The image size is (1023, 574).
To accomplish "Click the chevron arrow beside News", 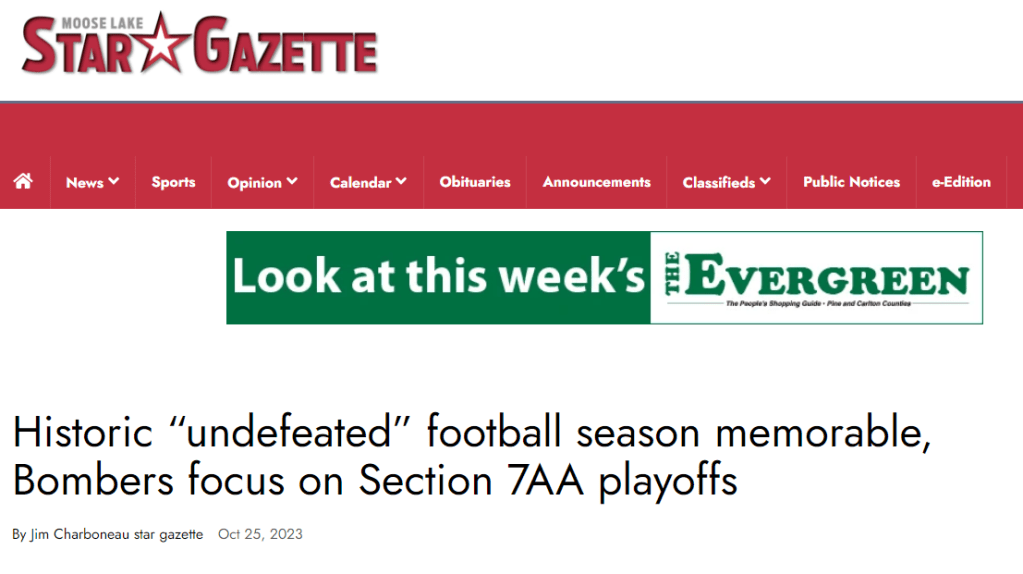I will (x=114, y=181).
